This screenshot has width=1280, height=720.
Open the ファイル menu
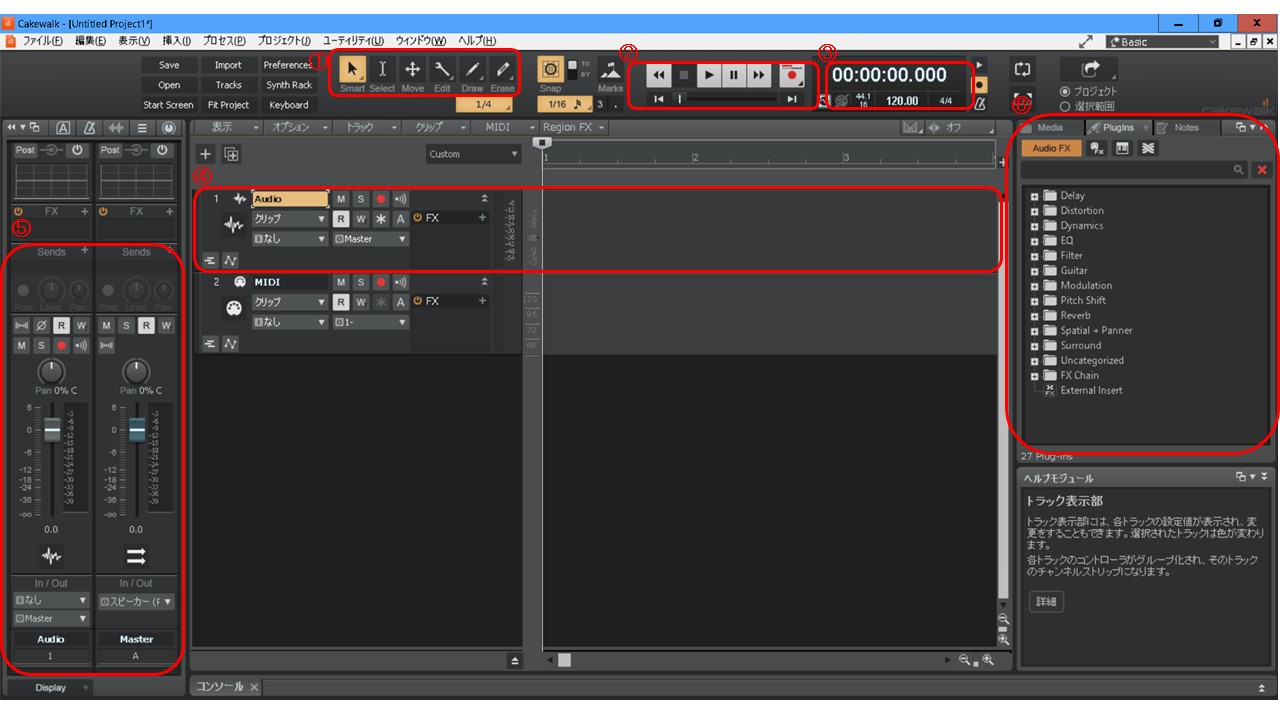coord(42,41)
